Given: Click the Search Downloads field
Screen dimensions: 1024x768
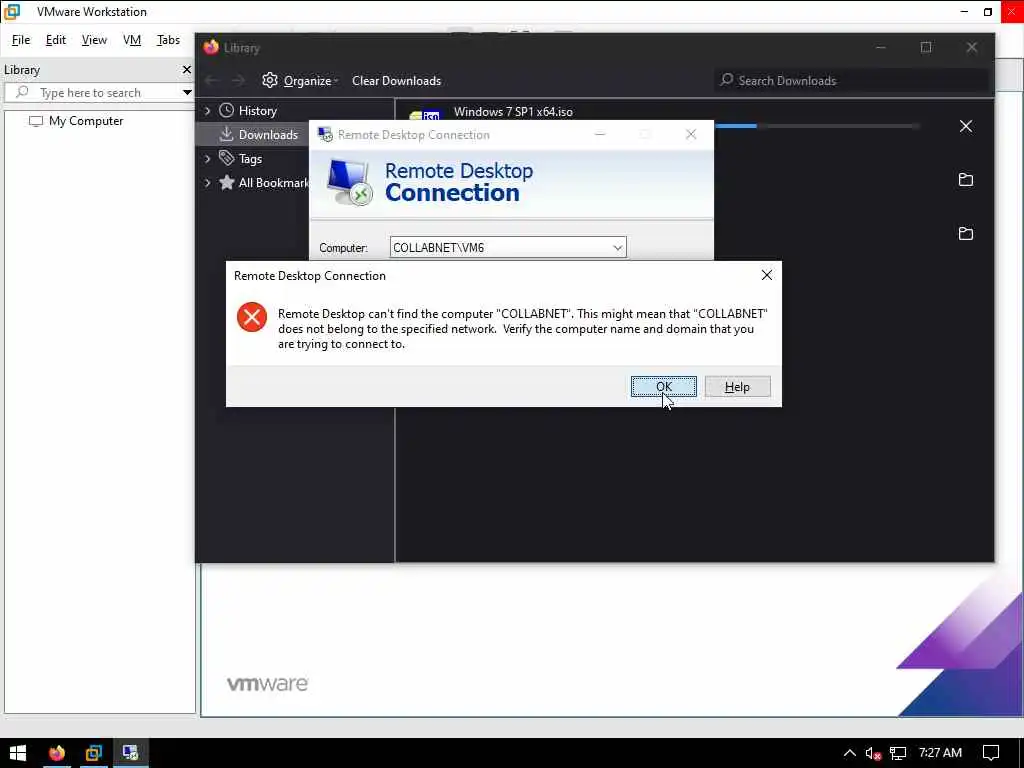Looking at the screenshot, I should click(x=851, y=80).
